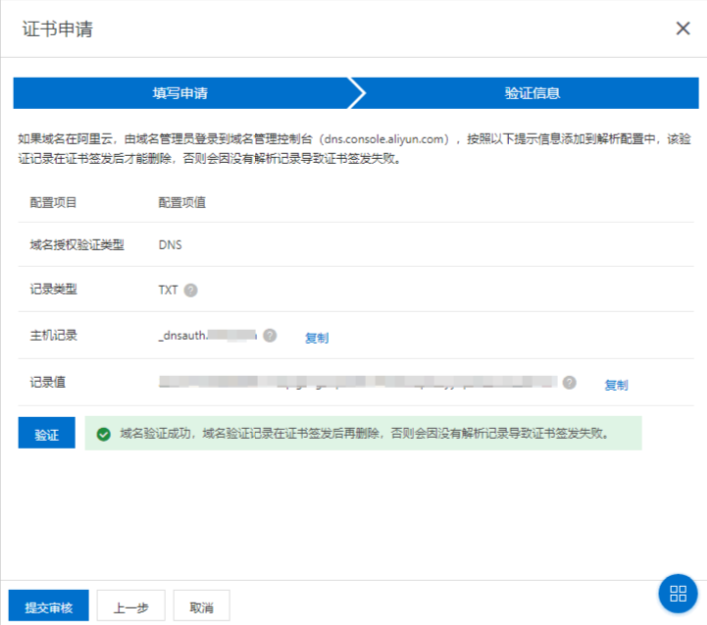The image size is (707, 625).
Task: Select the 填写申请 step tab
Action: [x=180, y=93]
